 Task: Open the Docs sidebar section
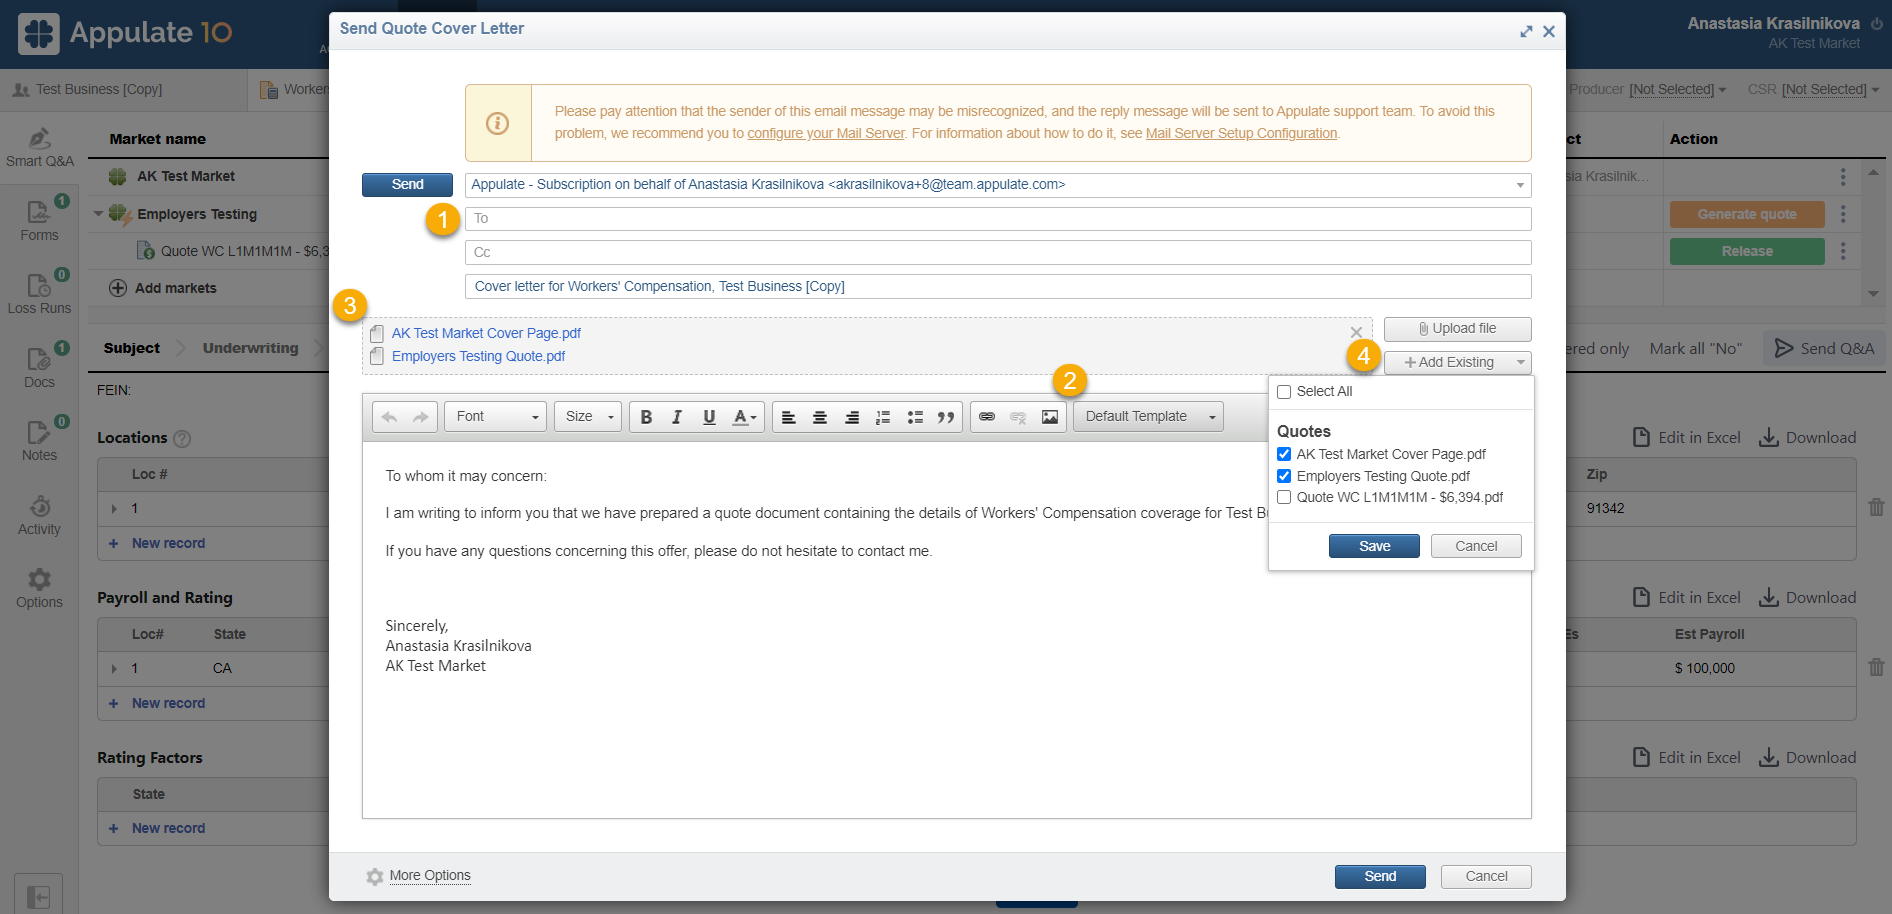(40, 367)
